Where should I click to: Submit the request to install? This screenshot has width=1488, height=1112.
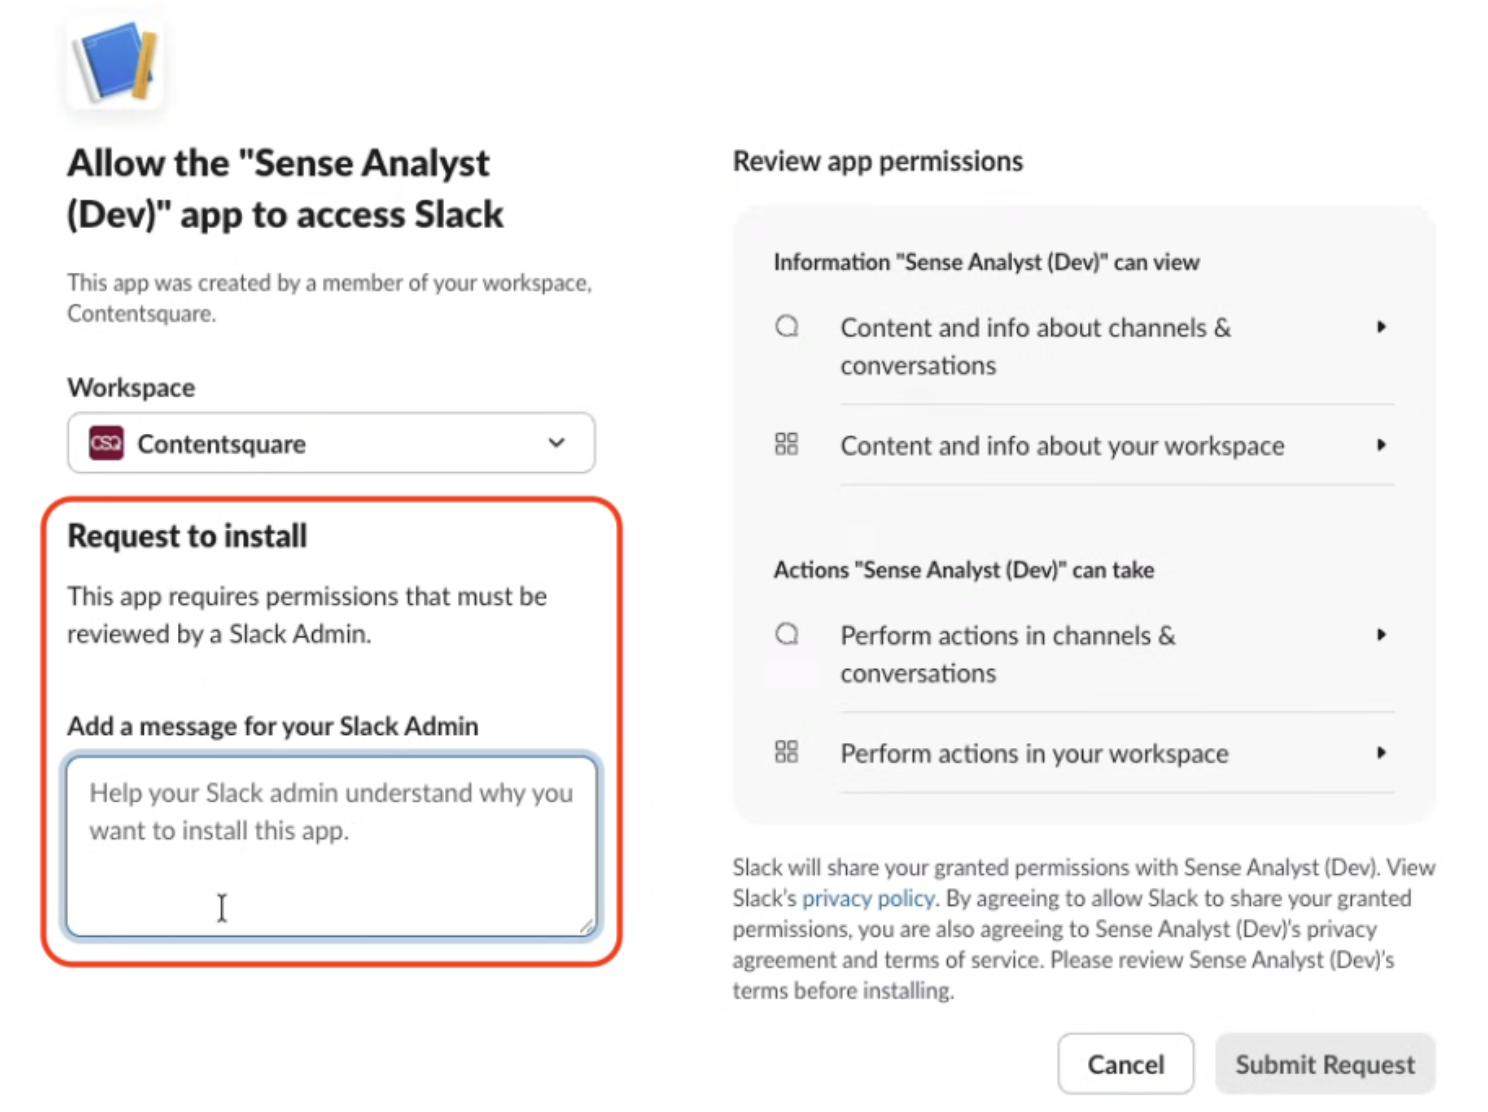(1325, 1064)
